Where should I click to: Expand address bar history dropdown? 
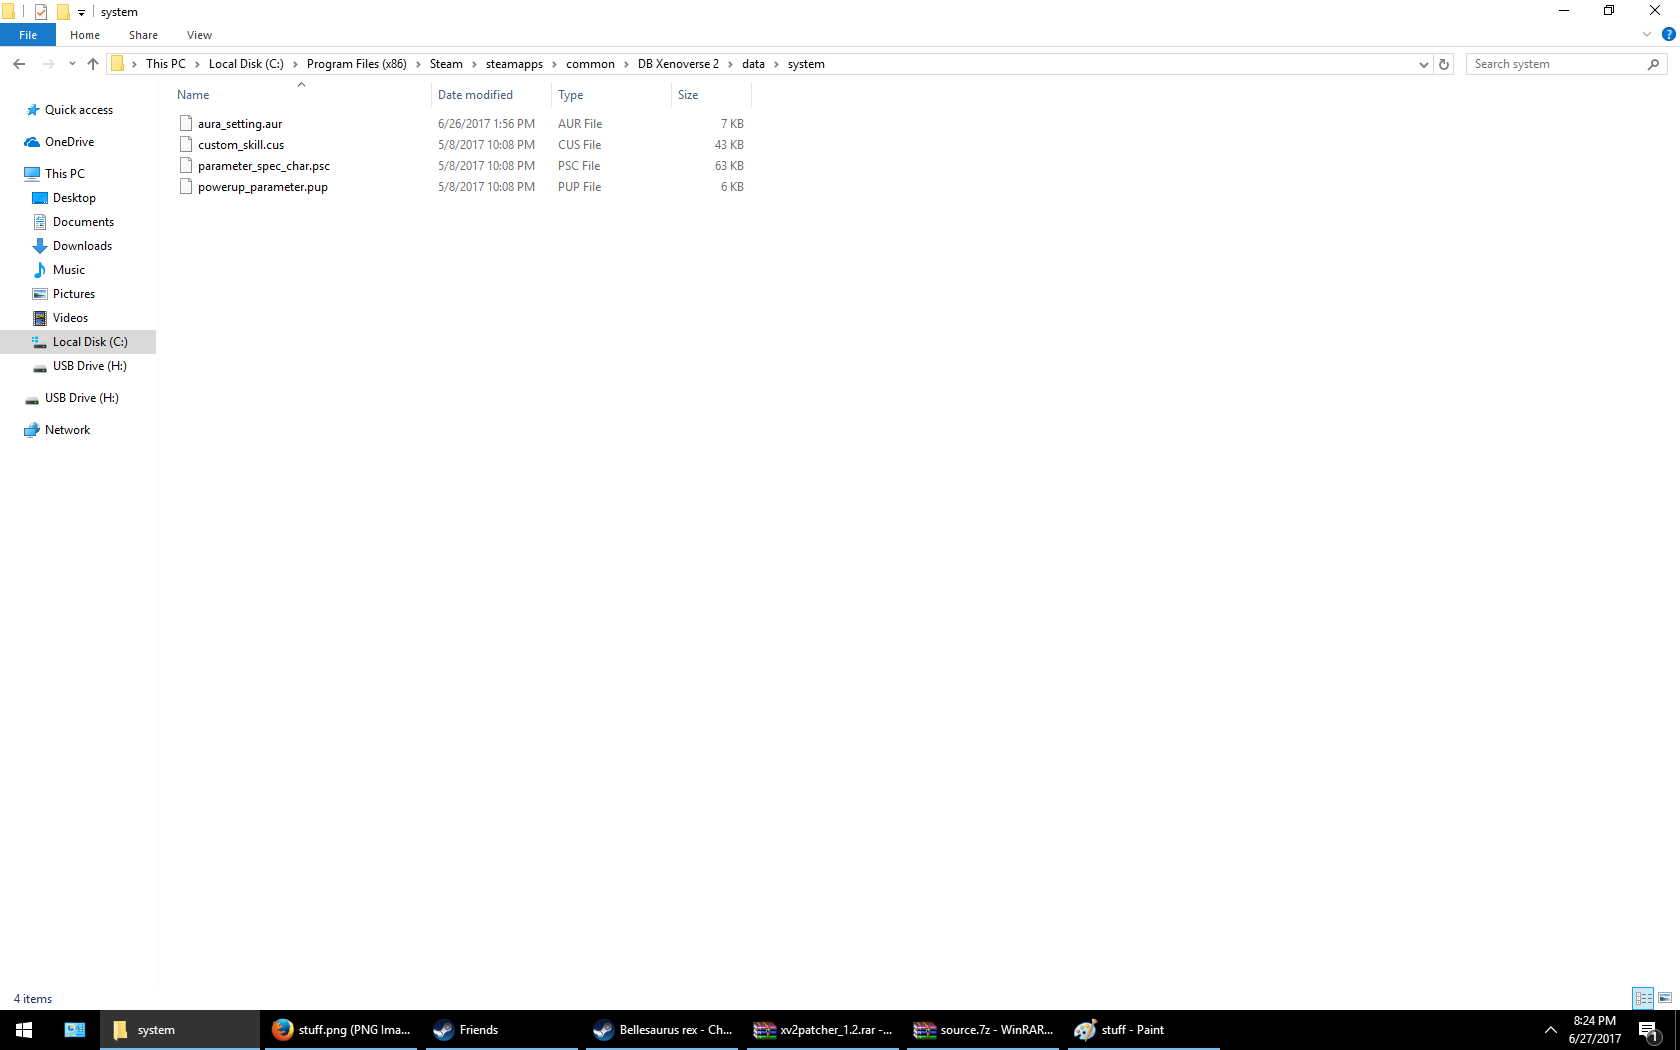point(1424,64)
